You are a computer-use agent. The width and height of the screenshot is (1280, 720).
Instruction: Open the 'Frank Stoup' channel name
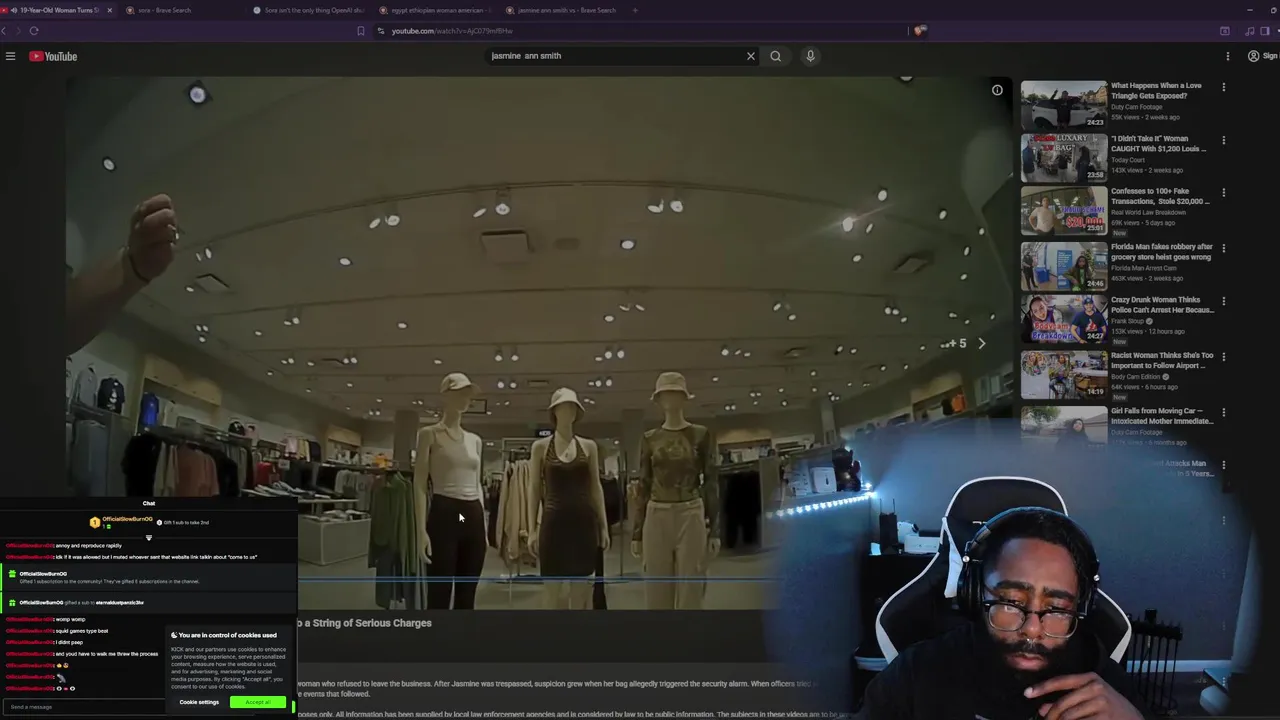pyautogui.click(x=1129, y=321)
